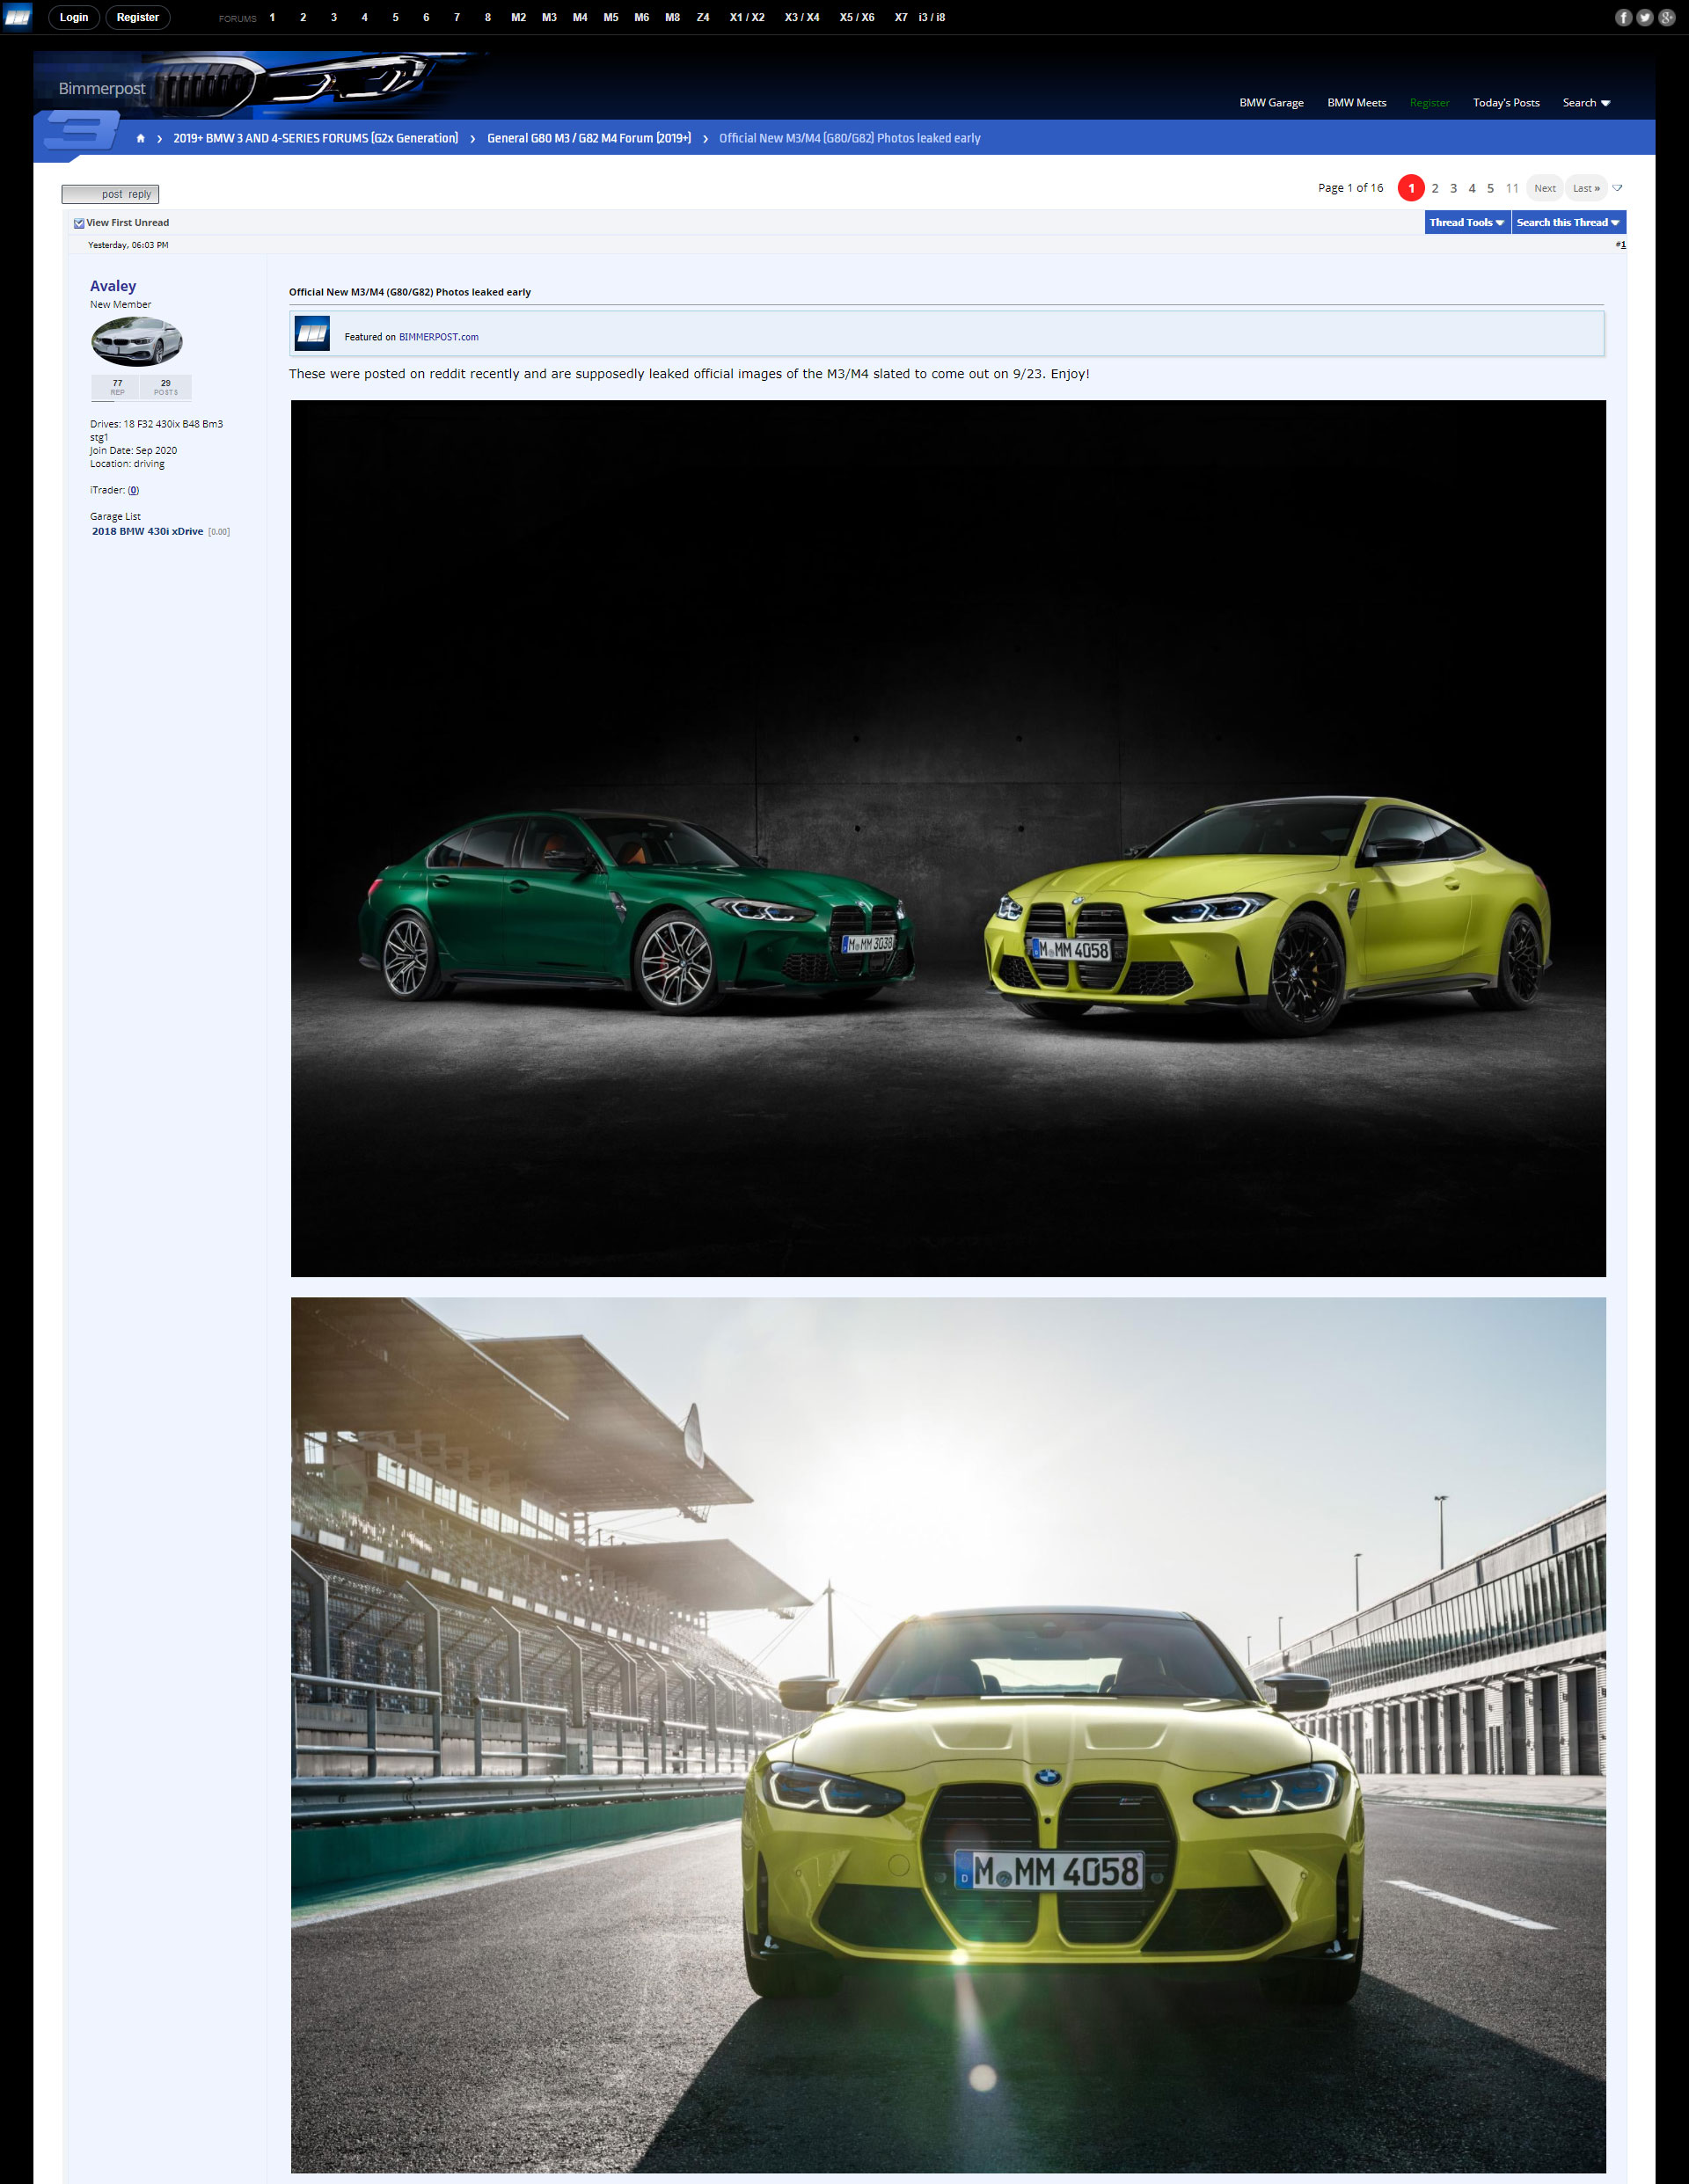1689x2184 pixels.
Task: Click the Bimmerpost logo icon in top bar
Action: point(18,17)
